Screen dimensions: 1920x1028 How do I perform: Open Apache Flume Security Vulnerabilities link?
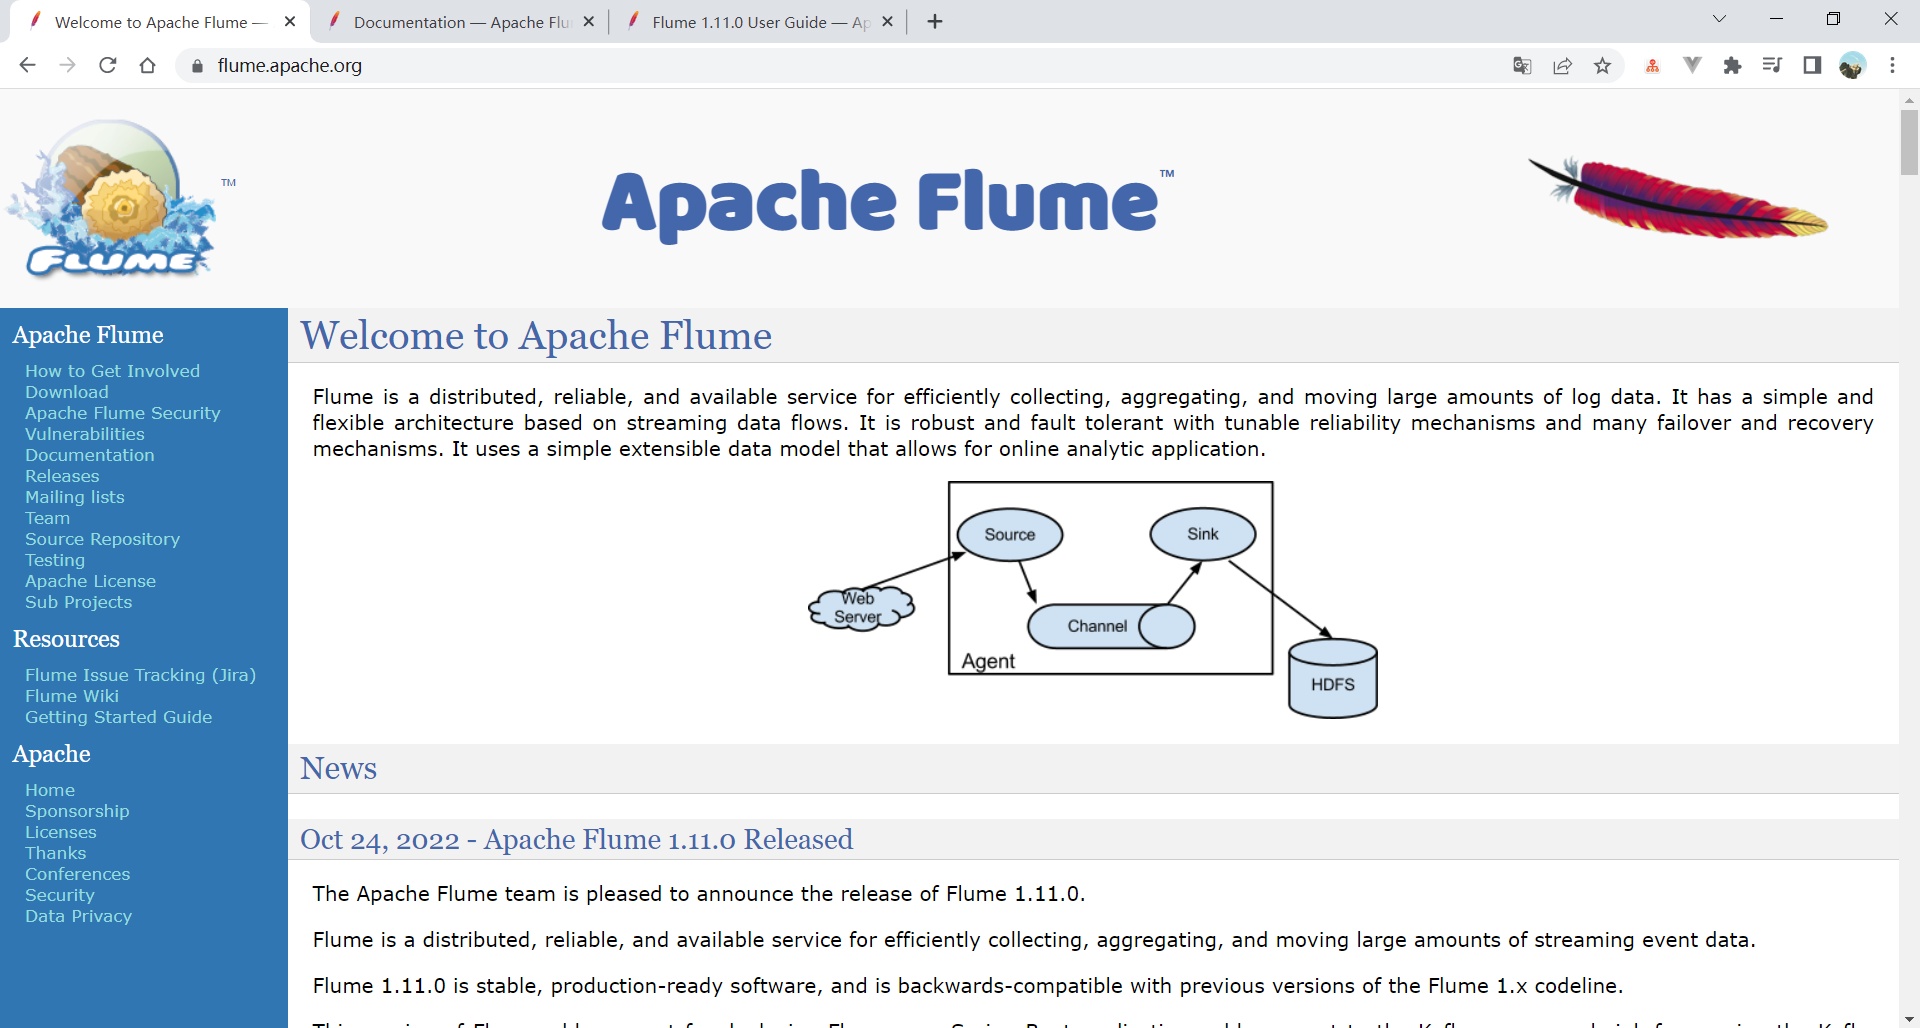(122, 423)
